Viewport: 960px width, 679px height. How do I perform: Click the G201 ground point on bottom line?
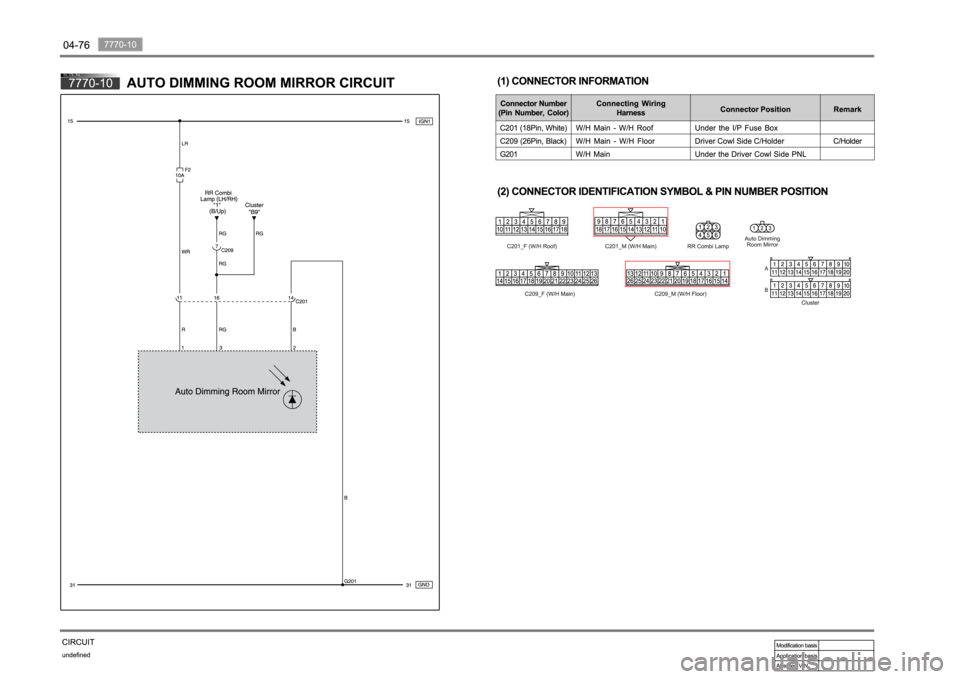point(343,585)
